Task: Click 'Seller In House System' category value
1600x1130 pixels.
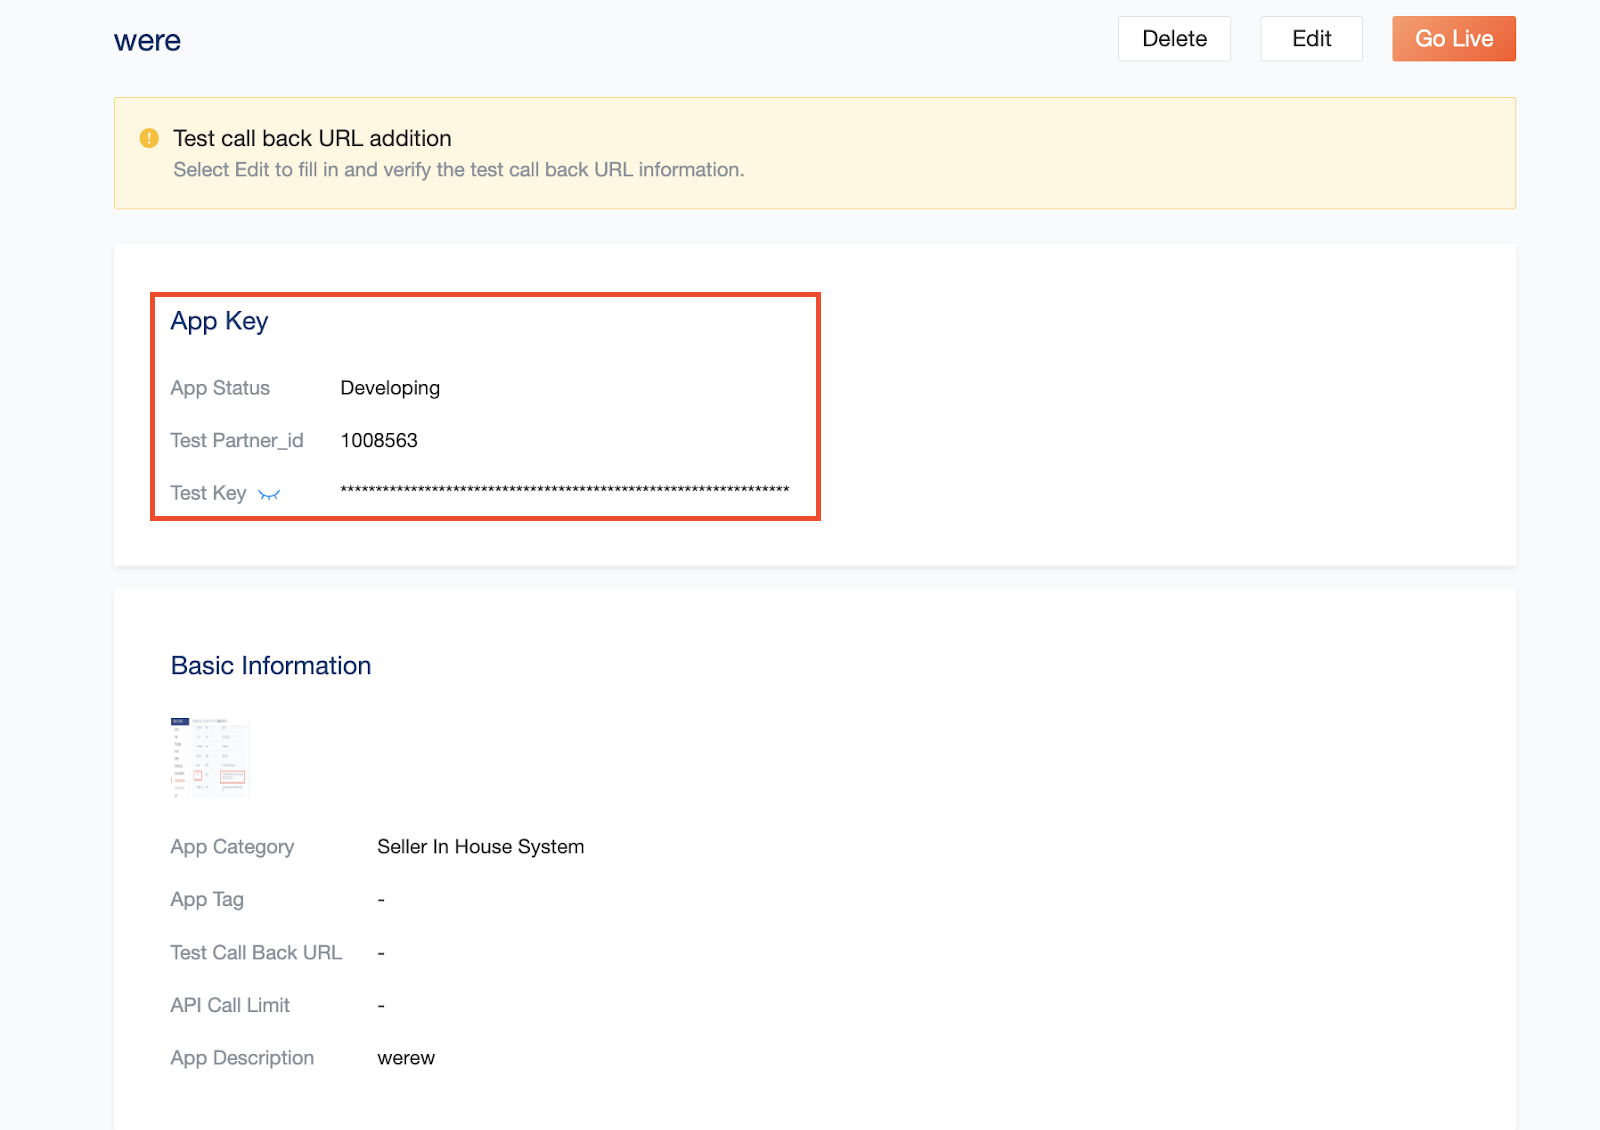Action: pyautogui.click(x=481, y=847)
